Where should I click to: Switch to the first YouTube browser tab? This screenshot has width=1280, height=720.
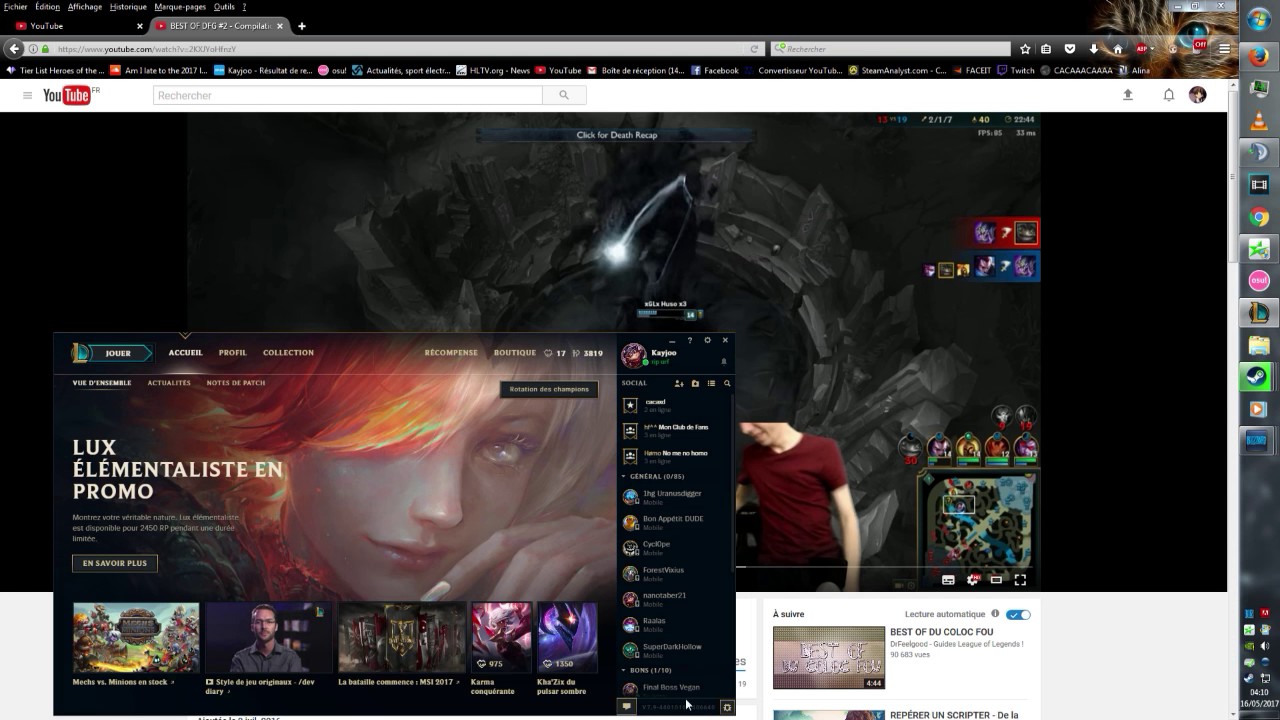tap(79, 26)
